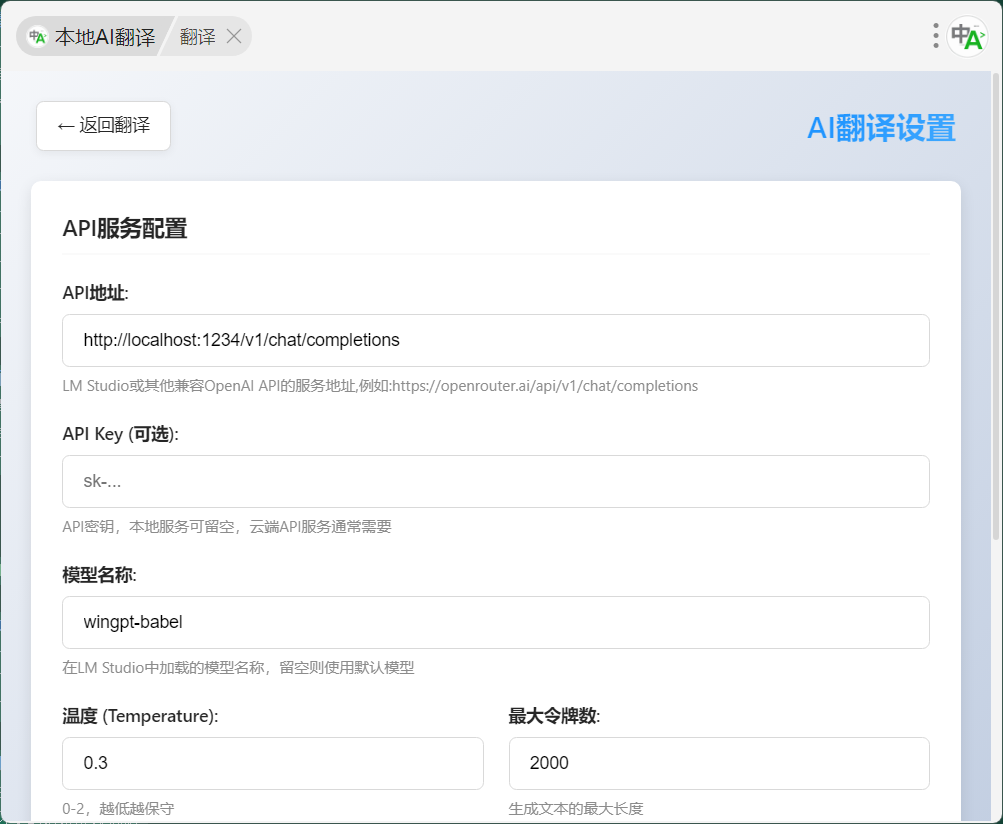Image resolution: width=1003 pixels, height=824 pixels.
Task: Click the translate icon in the 本地AI翻译 tab
Action: (38, 37)
